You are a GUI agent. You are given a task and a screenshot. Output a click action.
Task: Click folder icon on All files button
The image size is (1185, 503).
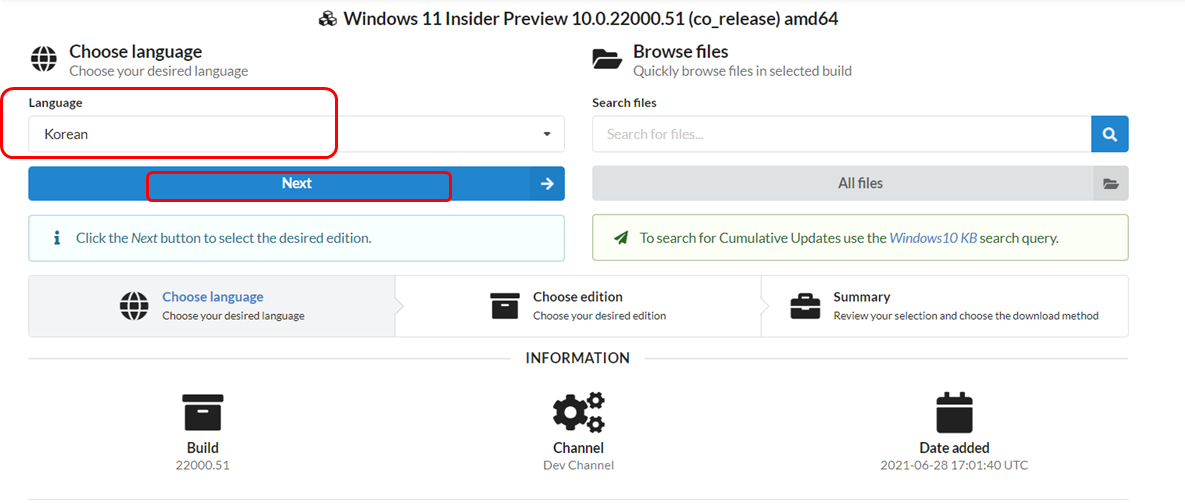(x=1111, y=184)
